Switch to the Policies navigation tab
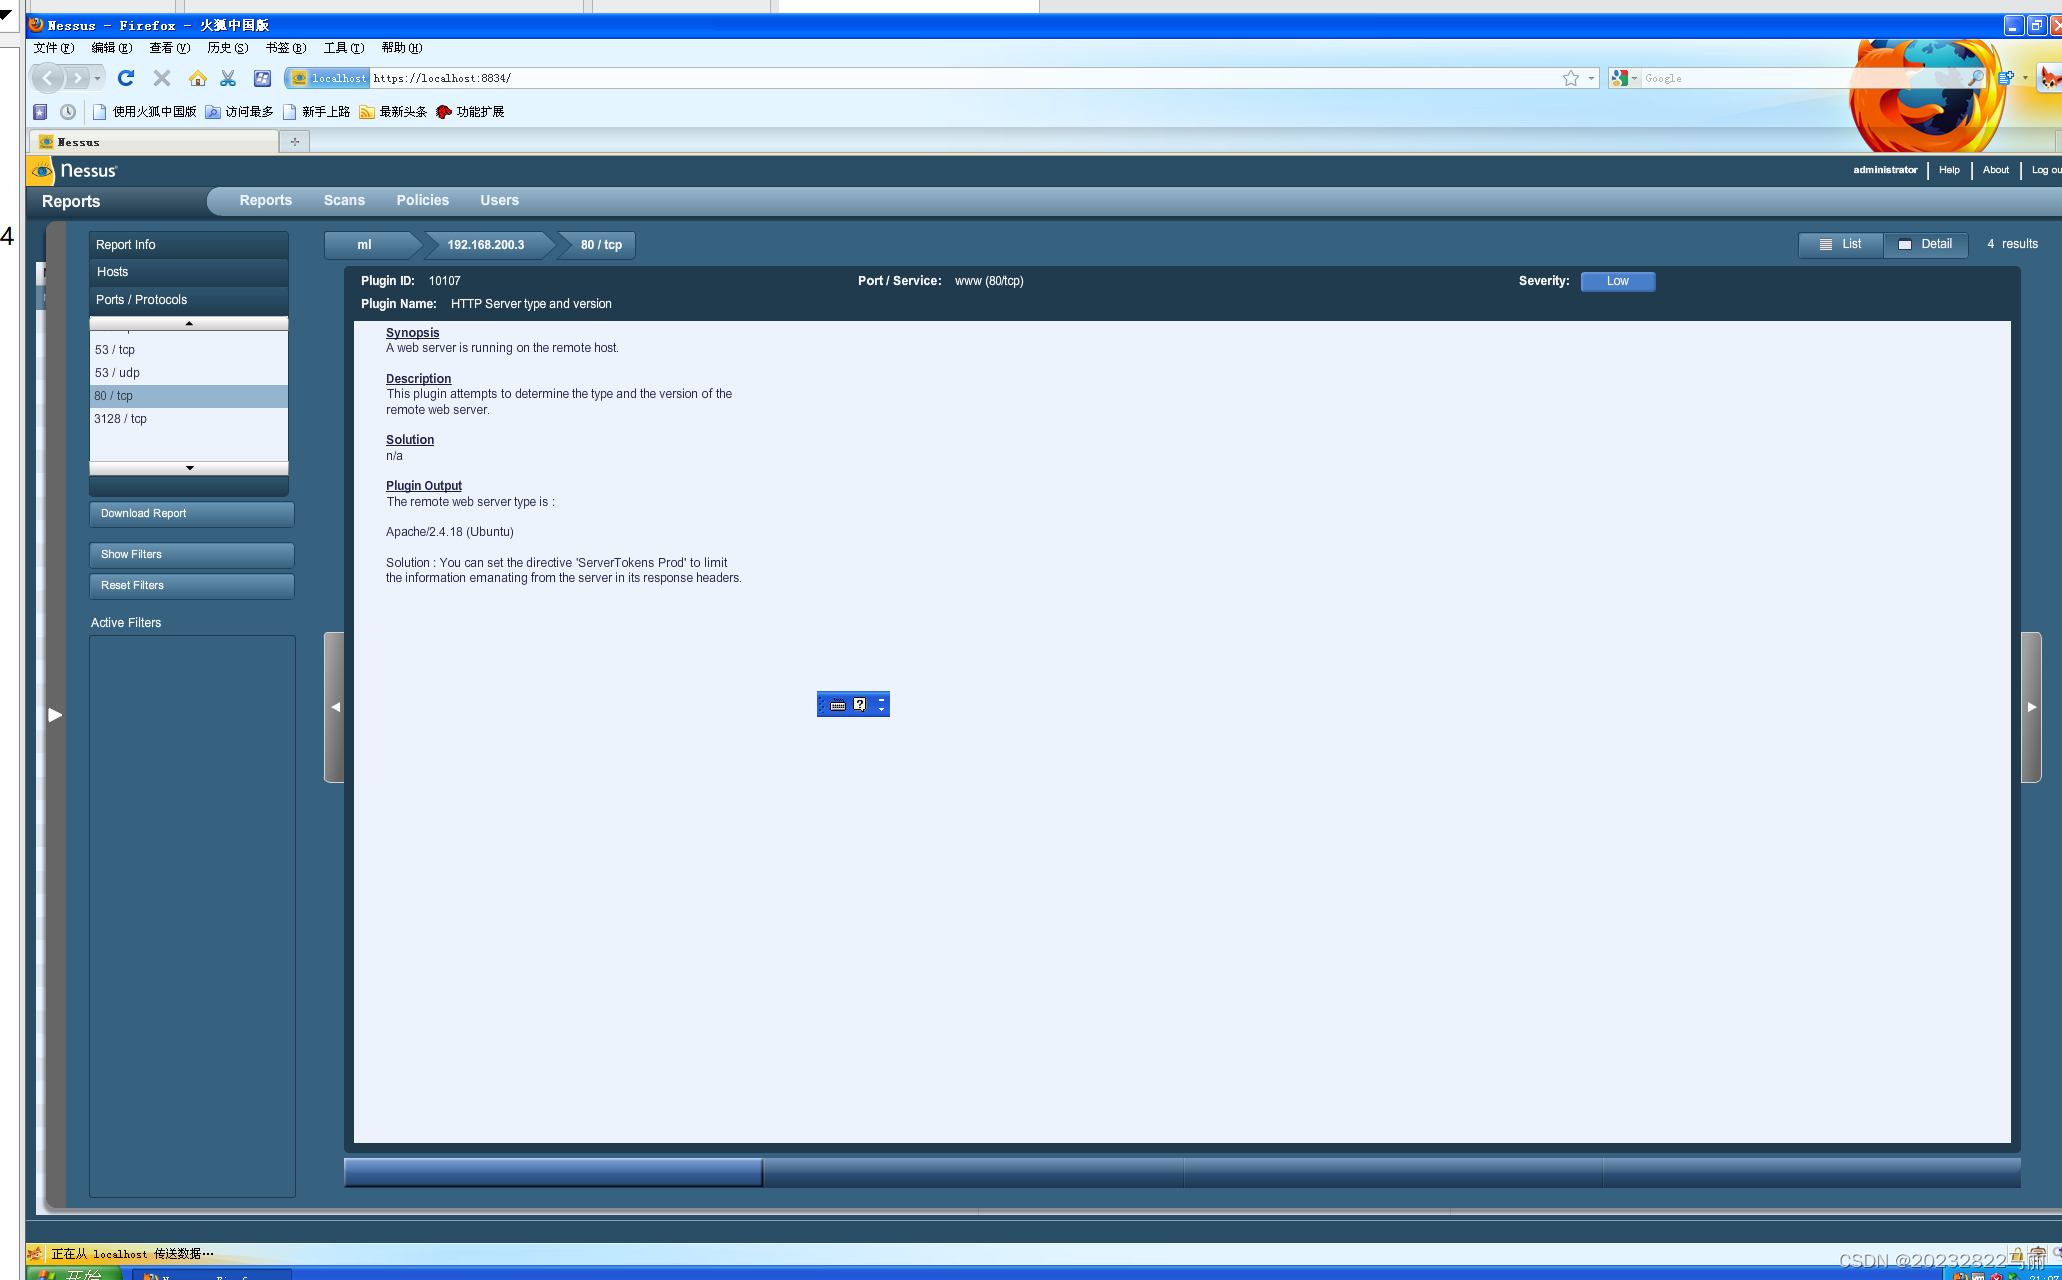This screenshot has width=2062, height=1280. (422, 201)
